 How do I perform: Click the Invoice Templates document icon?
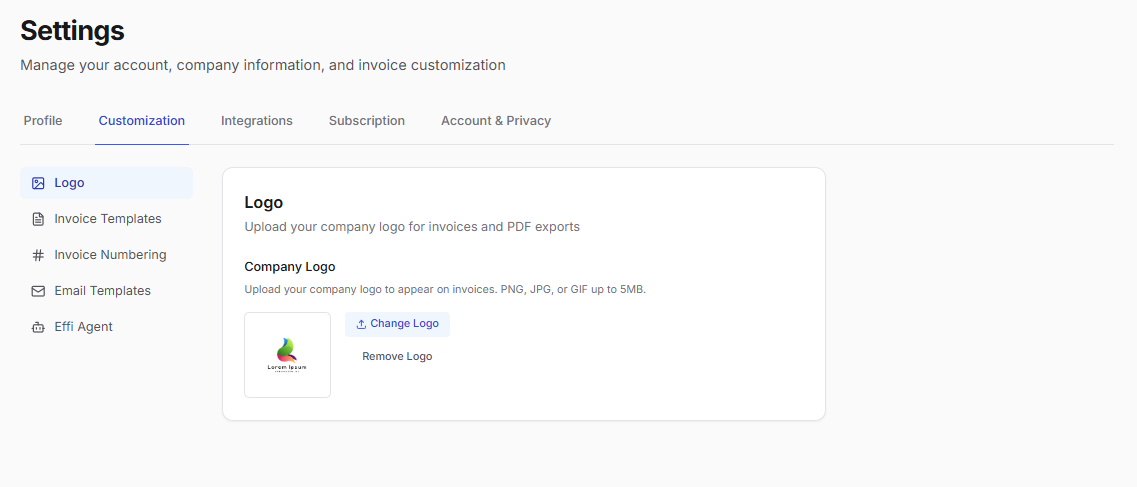point(38,219)
